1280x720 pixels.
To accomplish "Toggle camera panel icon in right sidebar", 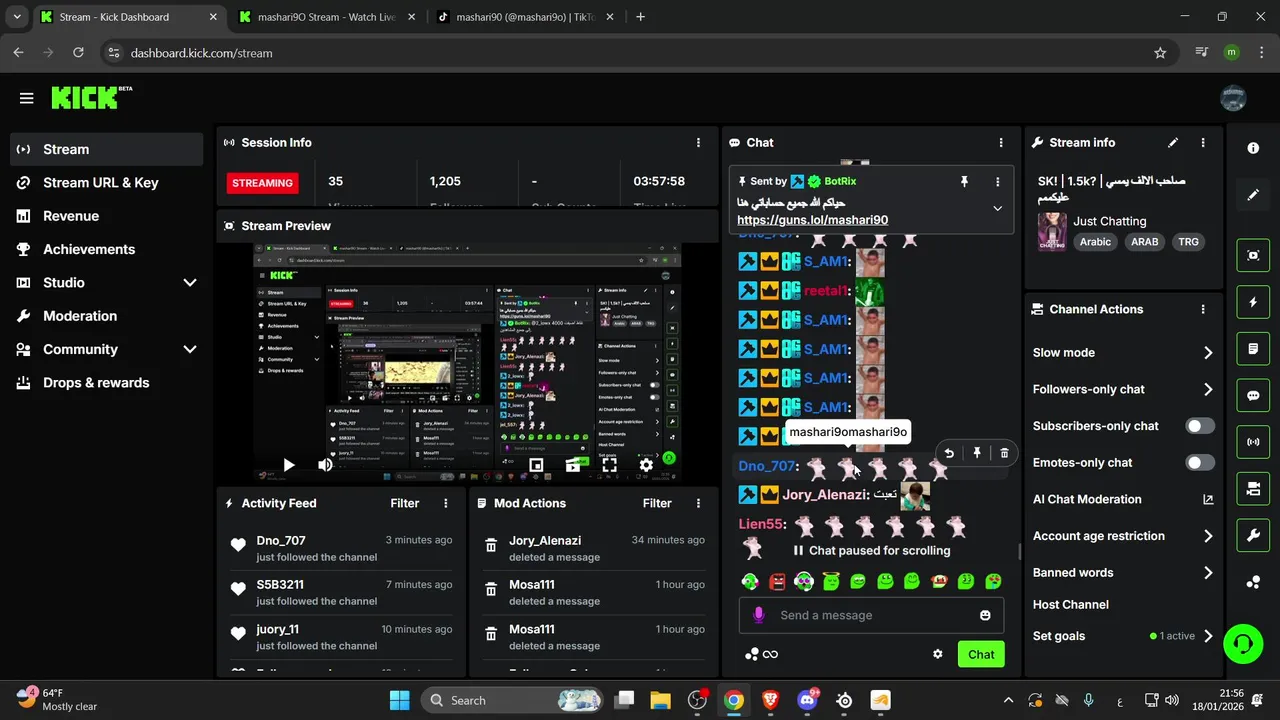I will coord(1253,489).
